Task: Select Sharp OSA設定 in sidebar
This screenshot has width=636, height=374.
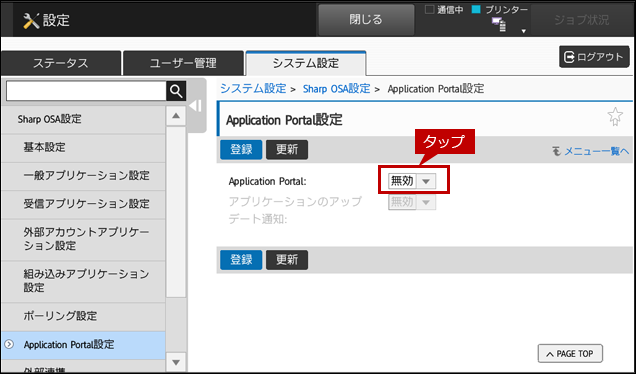Action: point(83,119)
